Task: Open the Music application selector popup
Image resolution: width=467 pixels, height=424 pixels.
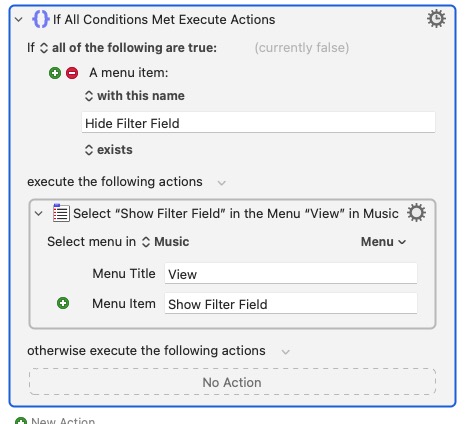Action: 166,242
